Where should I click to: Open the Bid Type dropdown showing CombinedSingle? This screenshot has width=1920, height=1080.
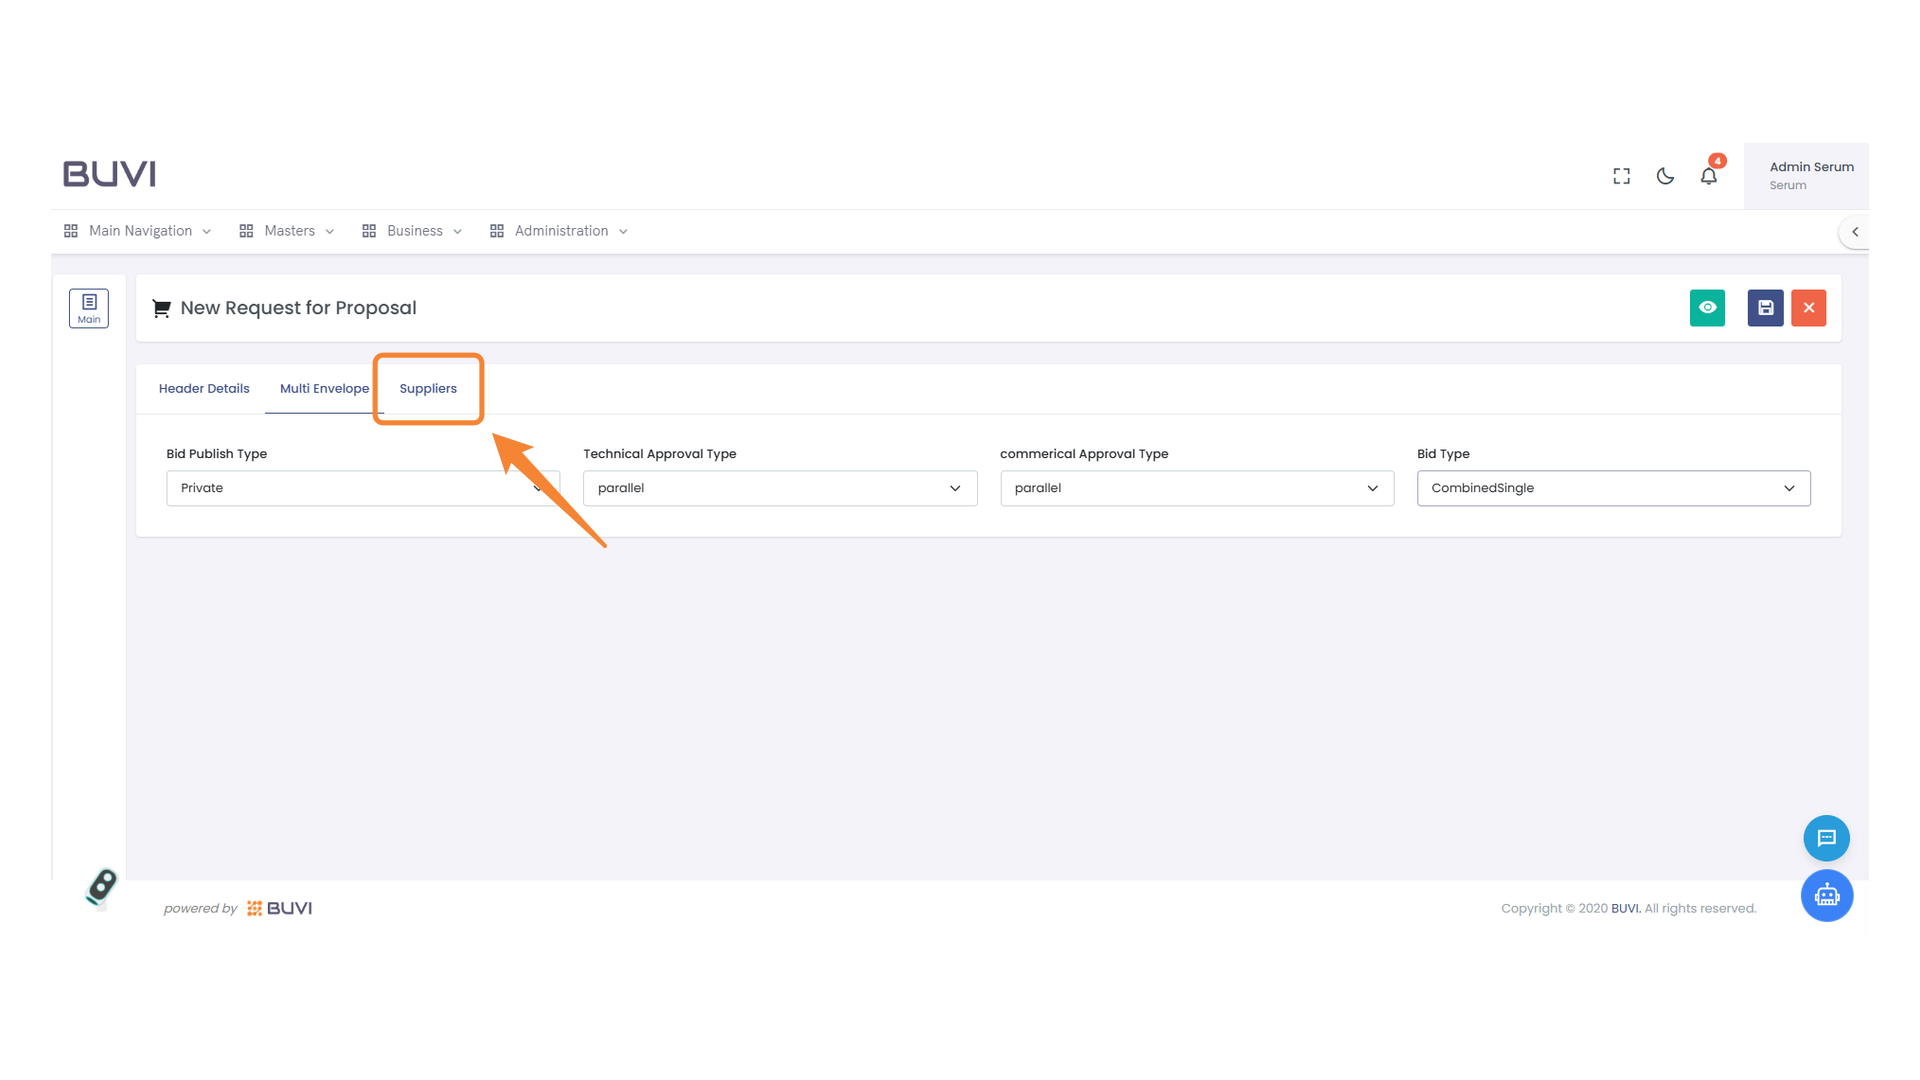click(x=1613, y=488)
